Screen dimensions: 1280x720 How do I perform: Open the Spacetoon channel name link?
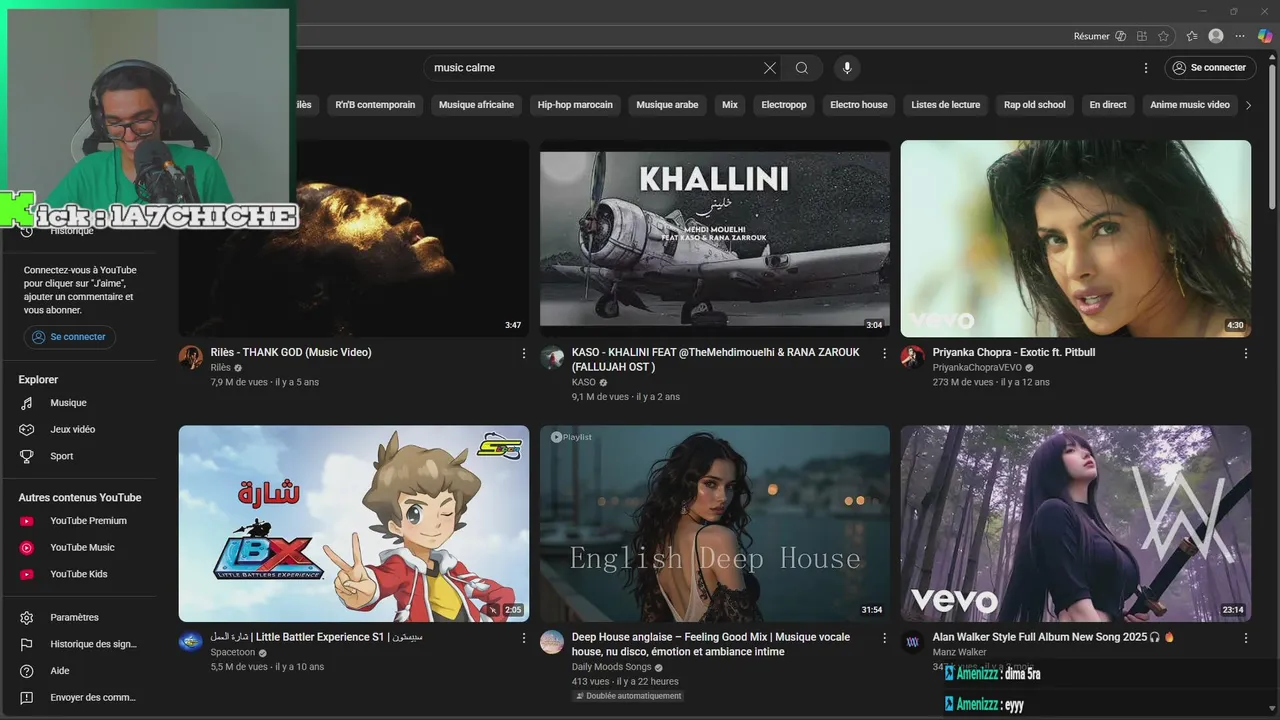(x=232, y=653)
